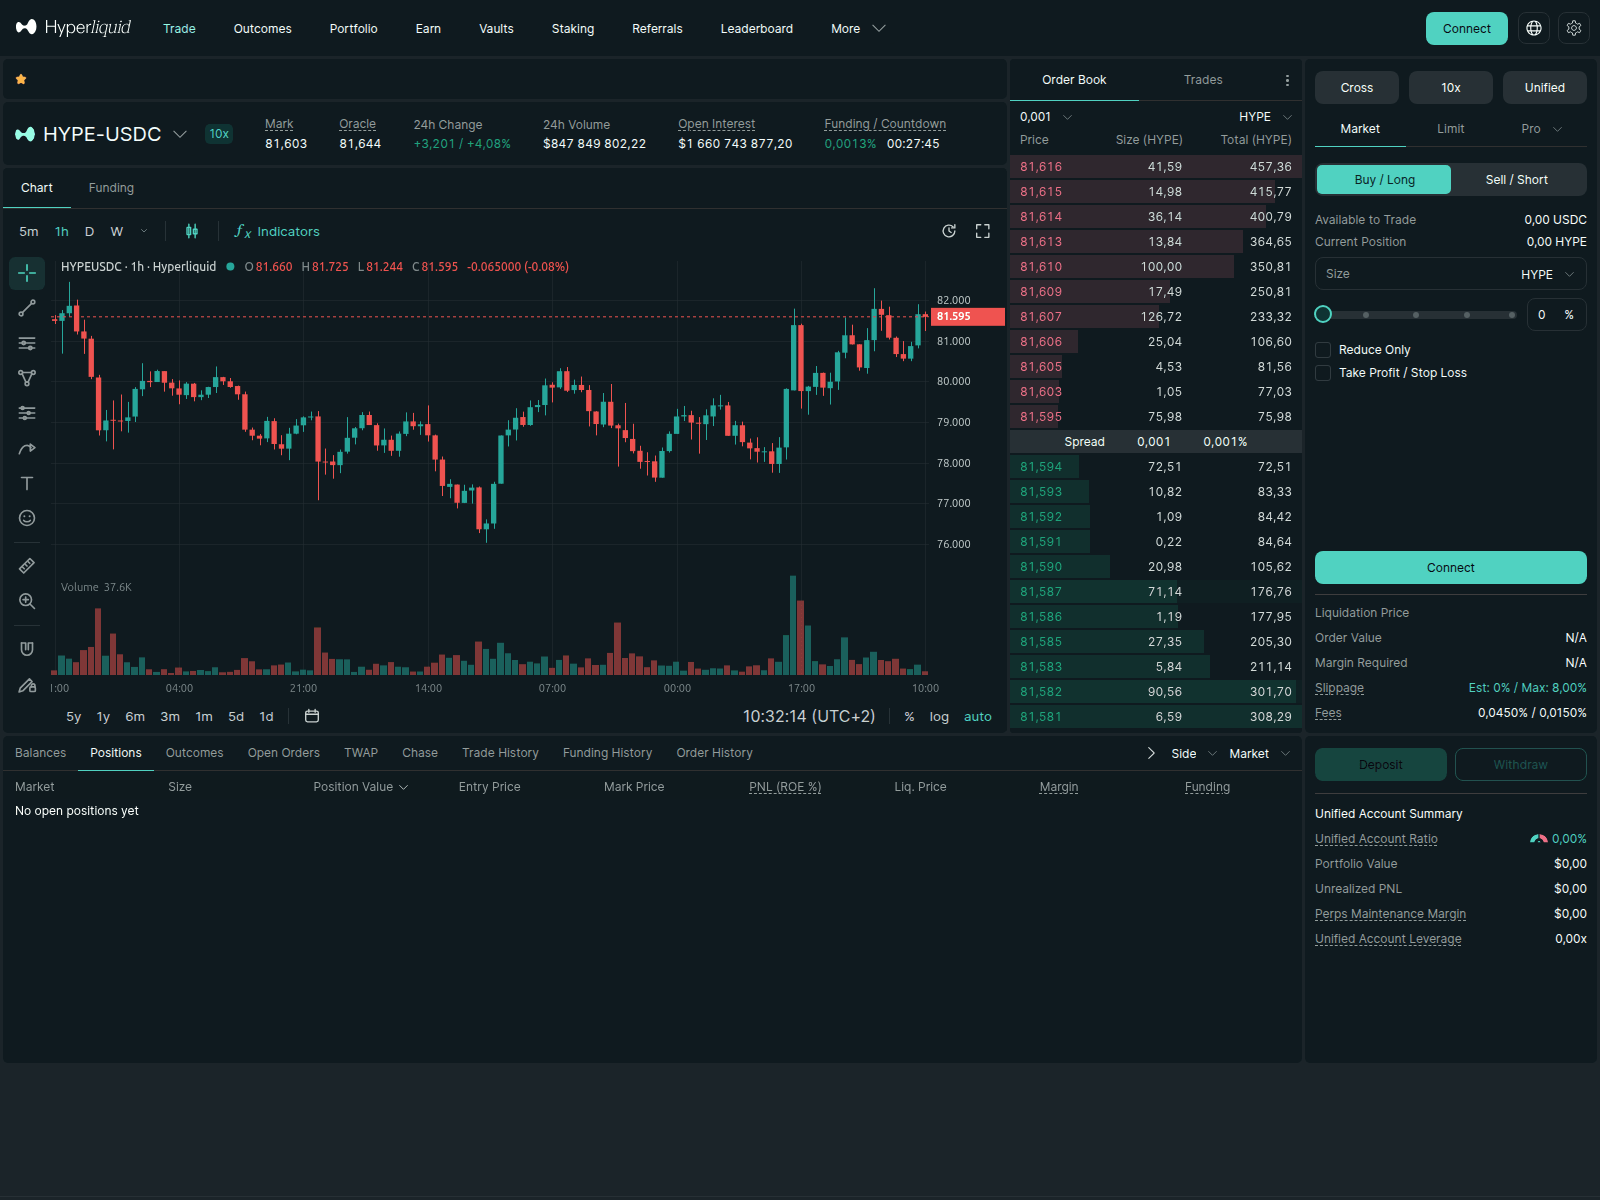Open the positions Side filter dropdown
Image resolution: width=1600 pixels, height=1200 pixels.
[1194, 754]
